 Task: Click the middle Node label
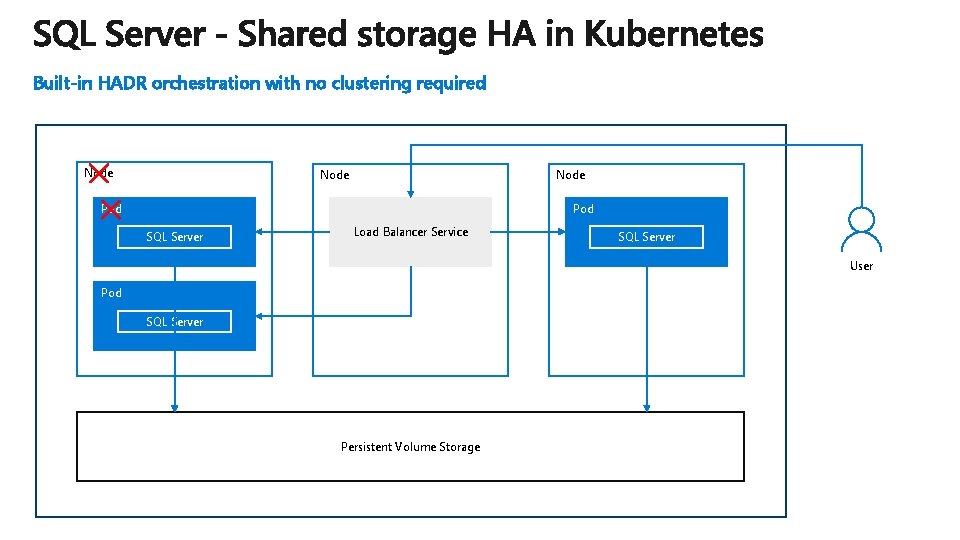point(334,175)
